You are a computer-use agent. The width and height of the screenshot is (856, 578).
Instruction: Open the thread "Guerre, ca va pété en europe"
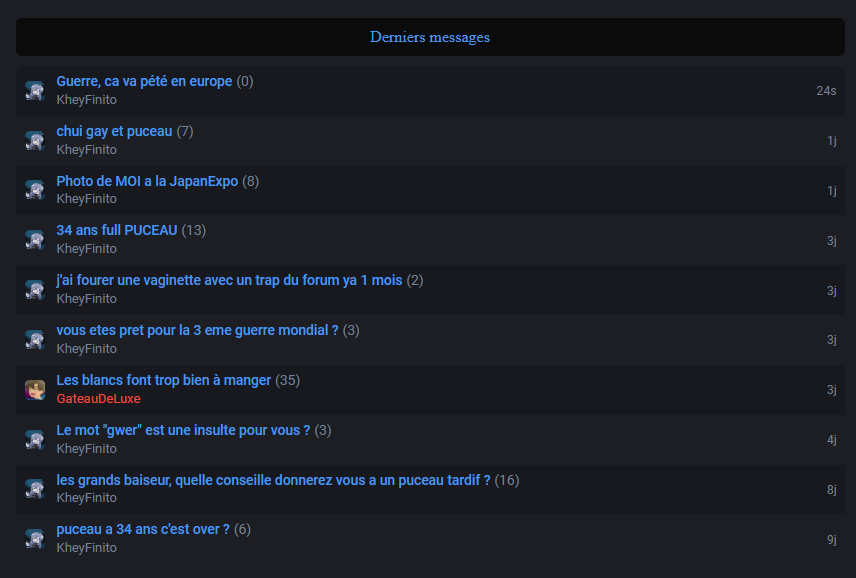tap(144, 81)
